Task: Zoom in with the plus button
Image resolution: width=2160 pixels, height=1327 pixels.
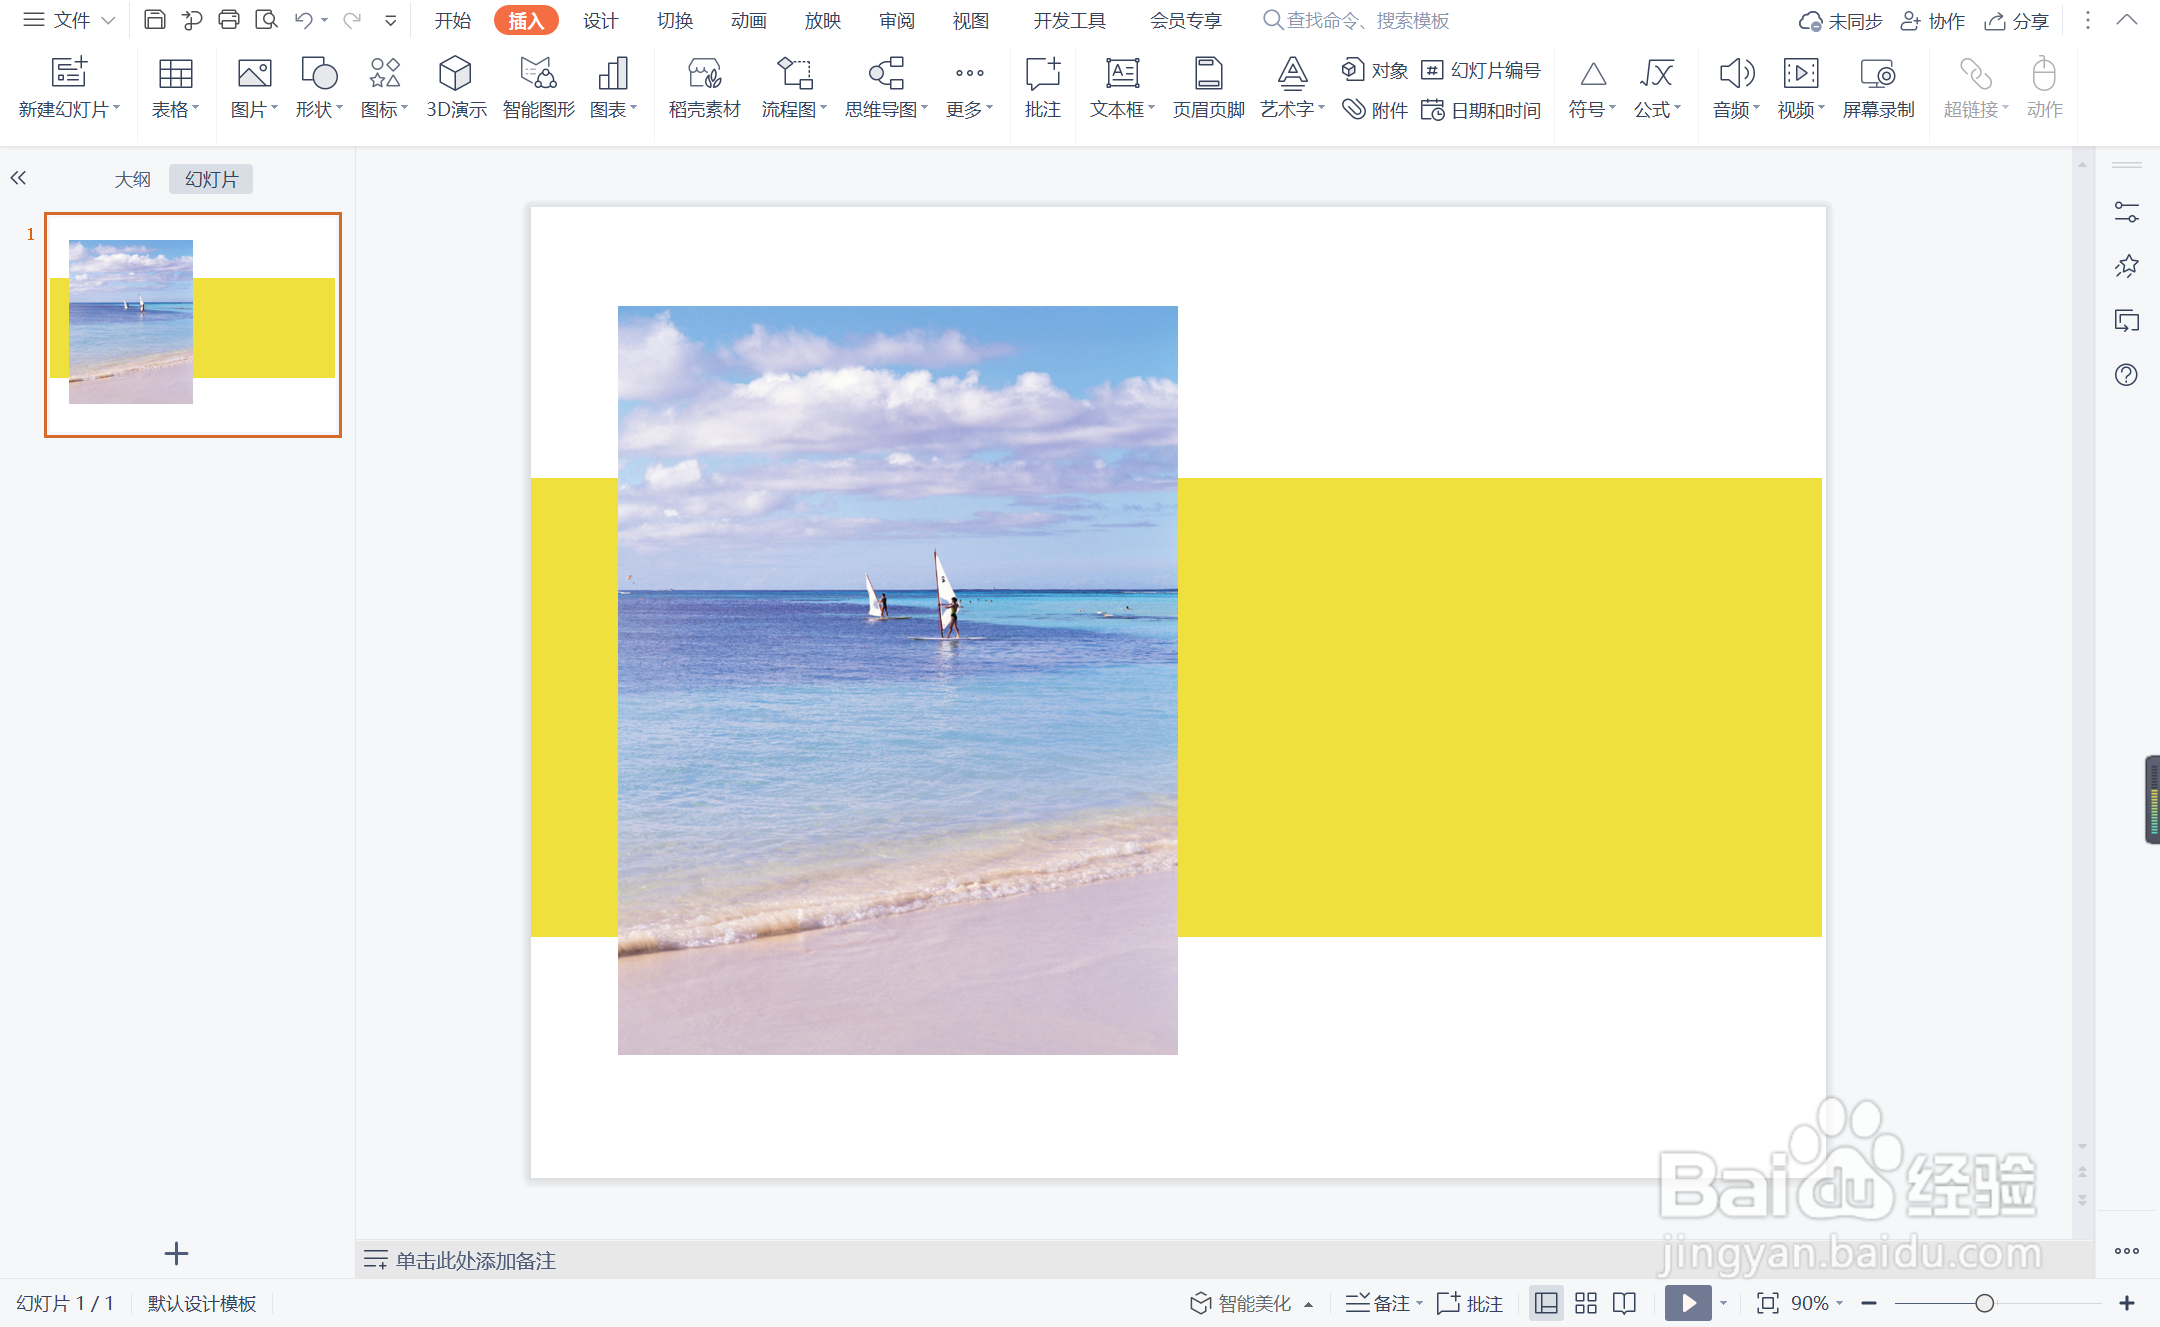Action: [x=2127, y=1303]
